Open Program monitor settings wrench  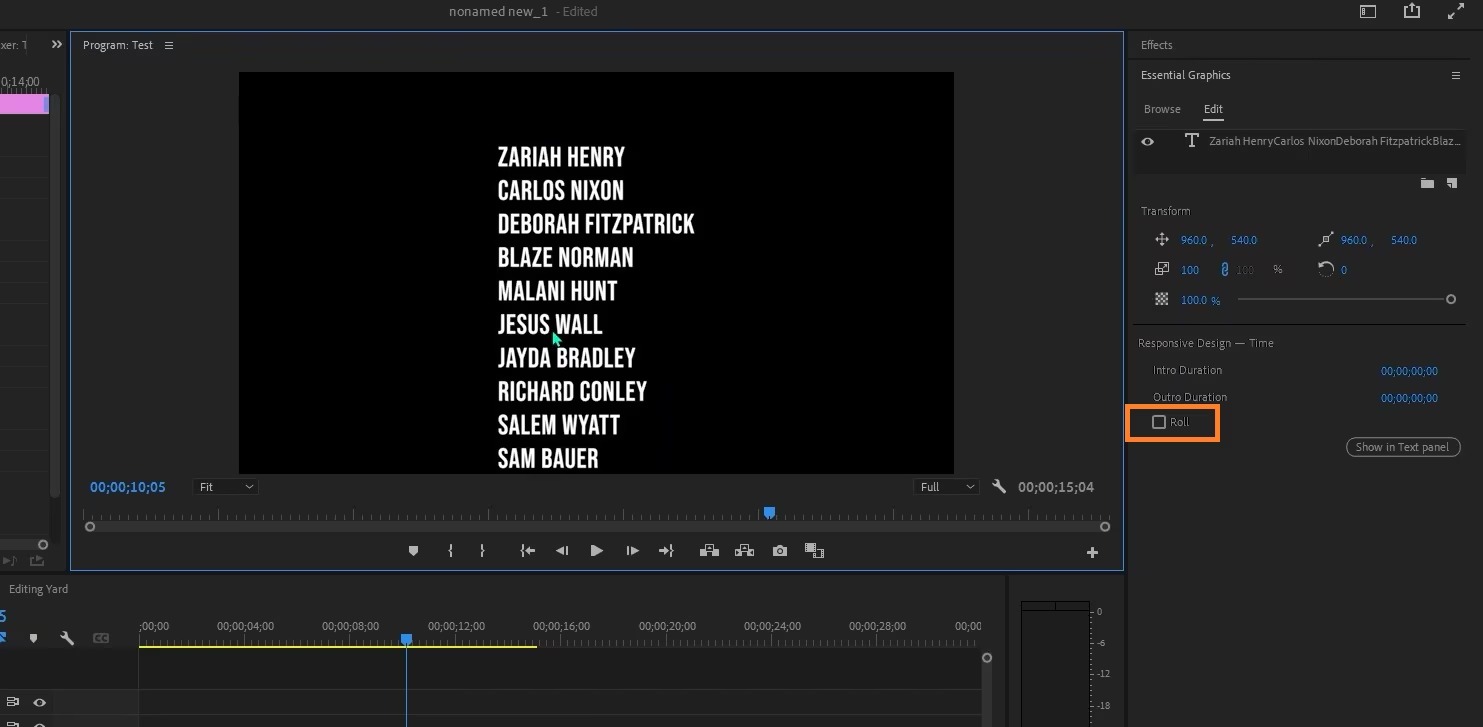click(x=998, y=487)
